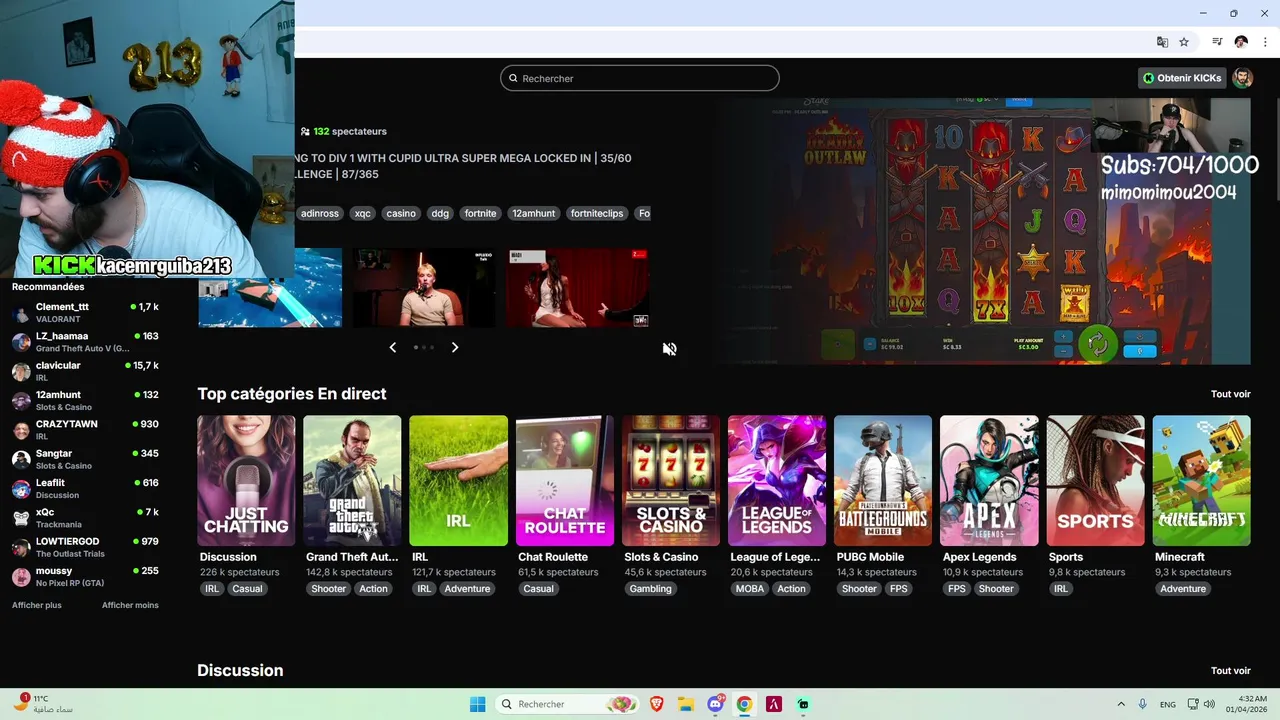Open the Slots & Casino category card
1280x720 pixels.
coord(671,481)
